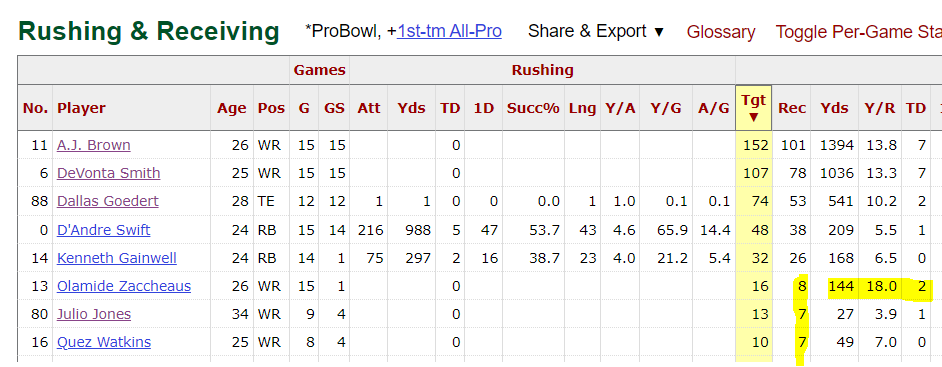
Task: Open D'Andre Swift player page
Action: (x=103, y=229)
